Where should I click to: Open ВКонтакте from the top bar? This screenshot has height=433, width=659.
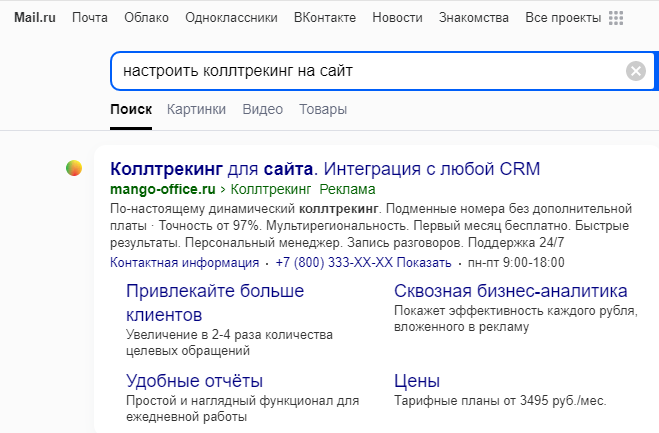click(326, 18)
